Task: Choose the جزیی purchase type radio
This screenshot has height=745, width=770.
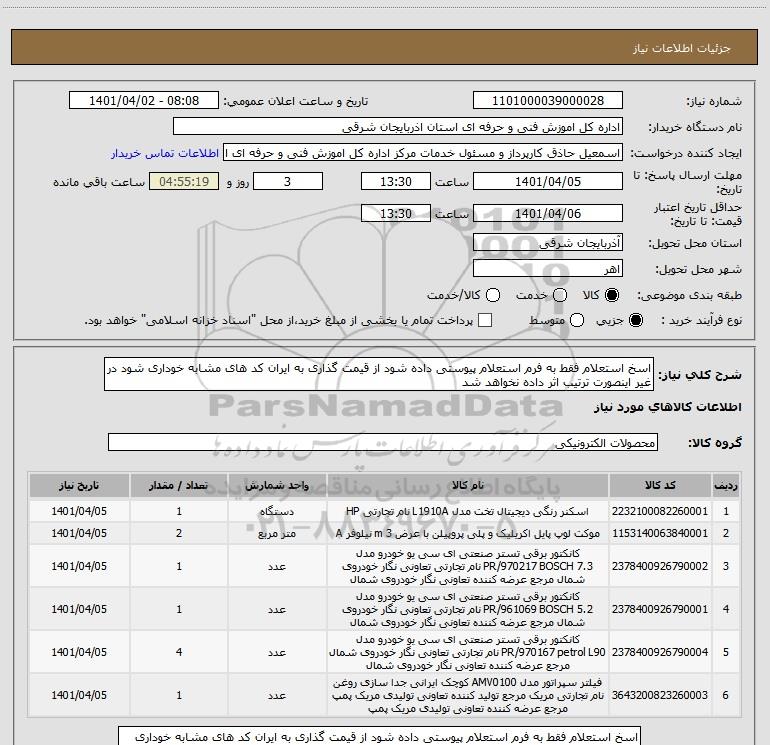Action: pyautogui.click(x=635, y=320)
